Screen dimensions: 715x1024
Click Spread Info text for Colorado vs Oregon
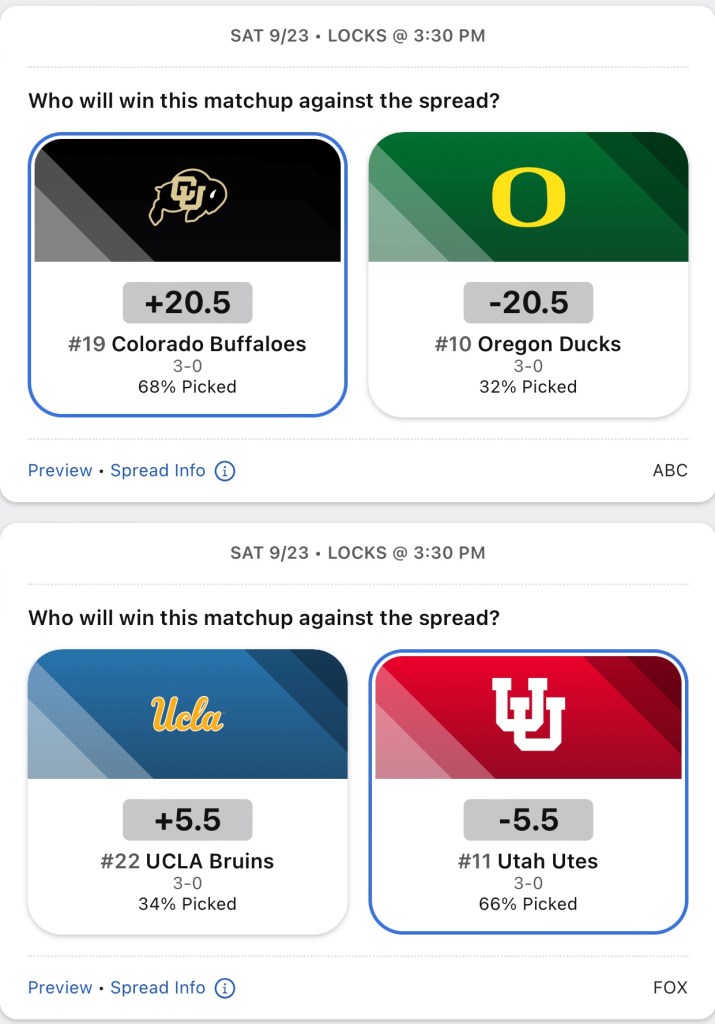tap(158, 471)
